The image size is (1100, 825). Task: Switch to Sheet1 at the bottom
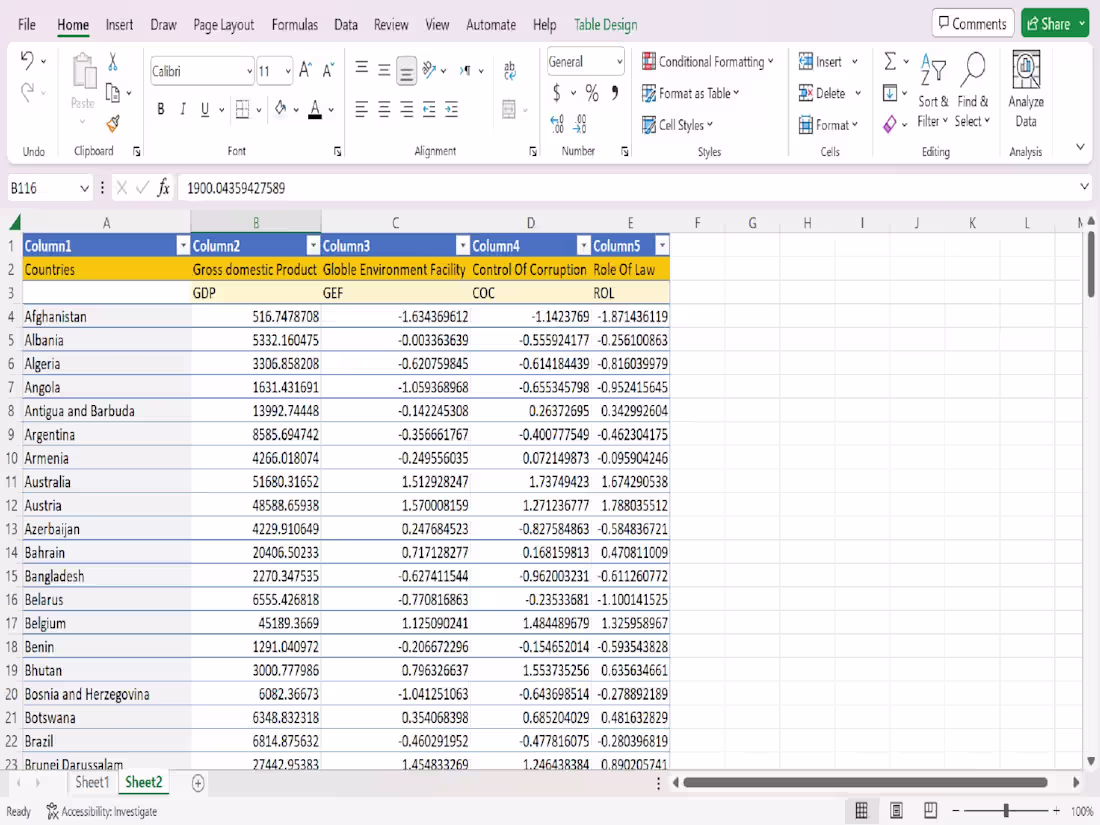92,782
